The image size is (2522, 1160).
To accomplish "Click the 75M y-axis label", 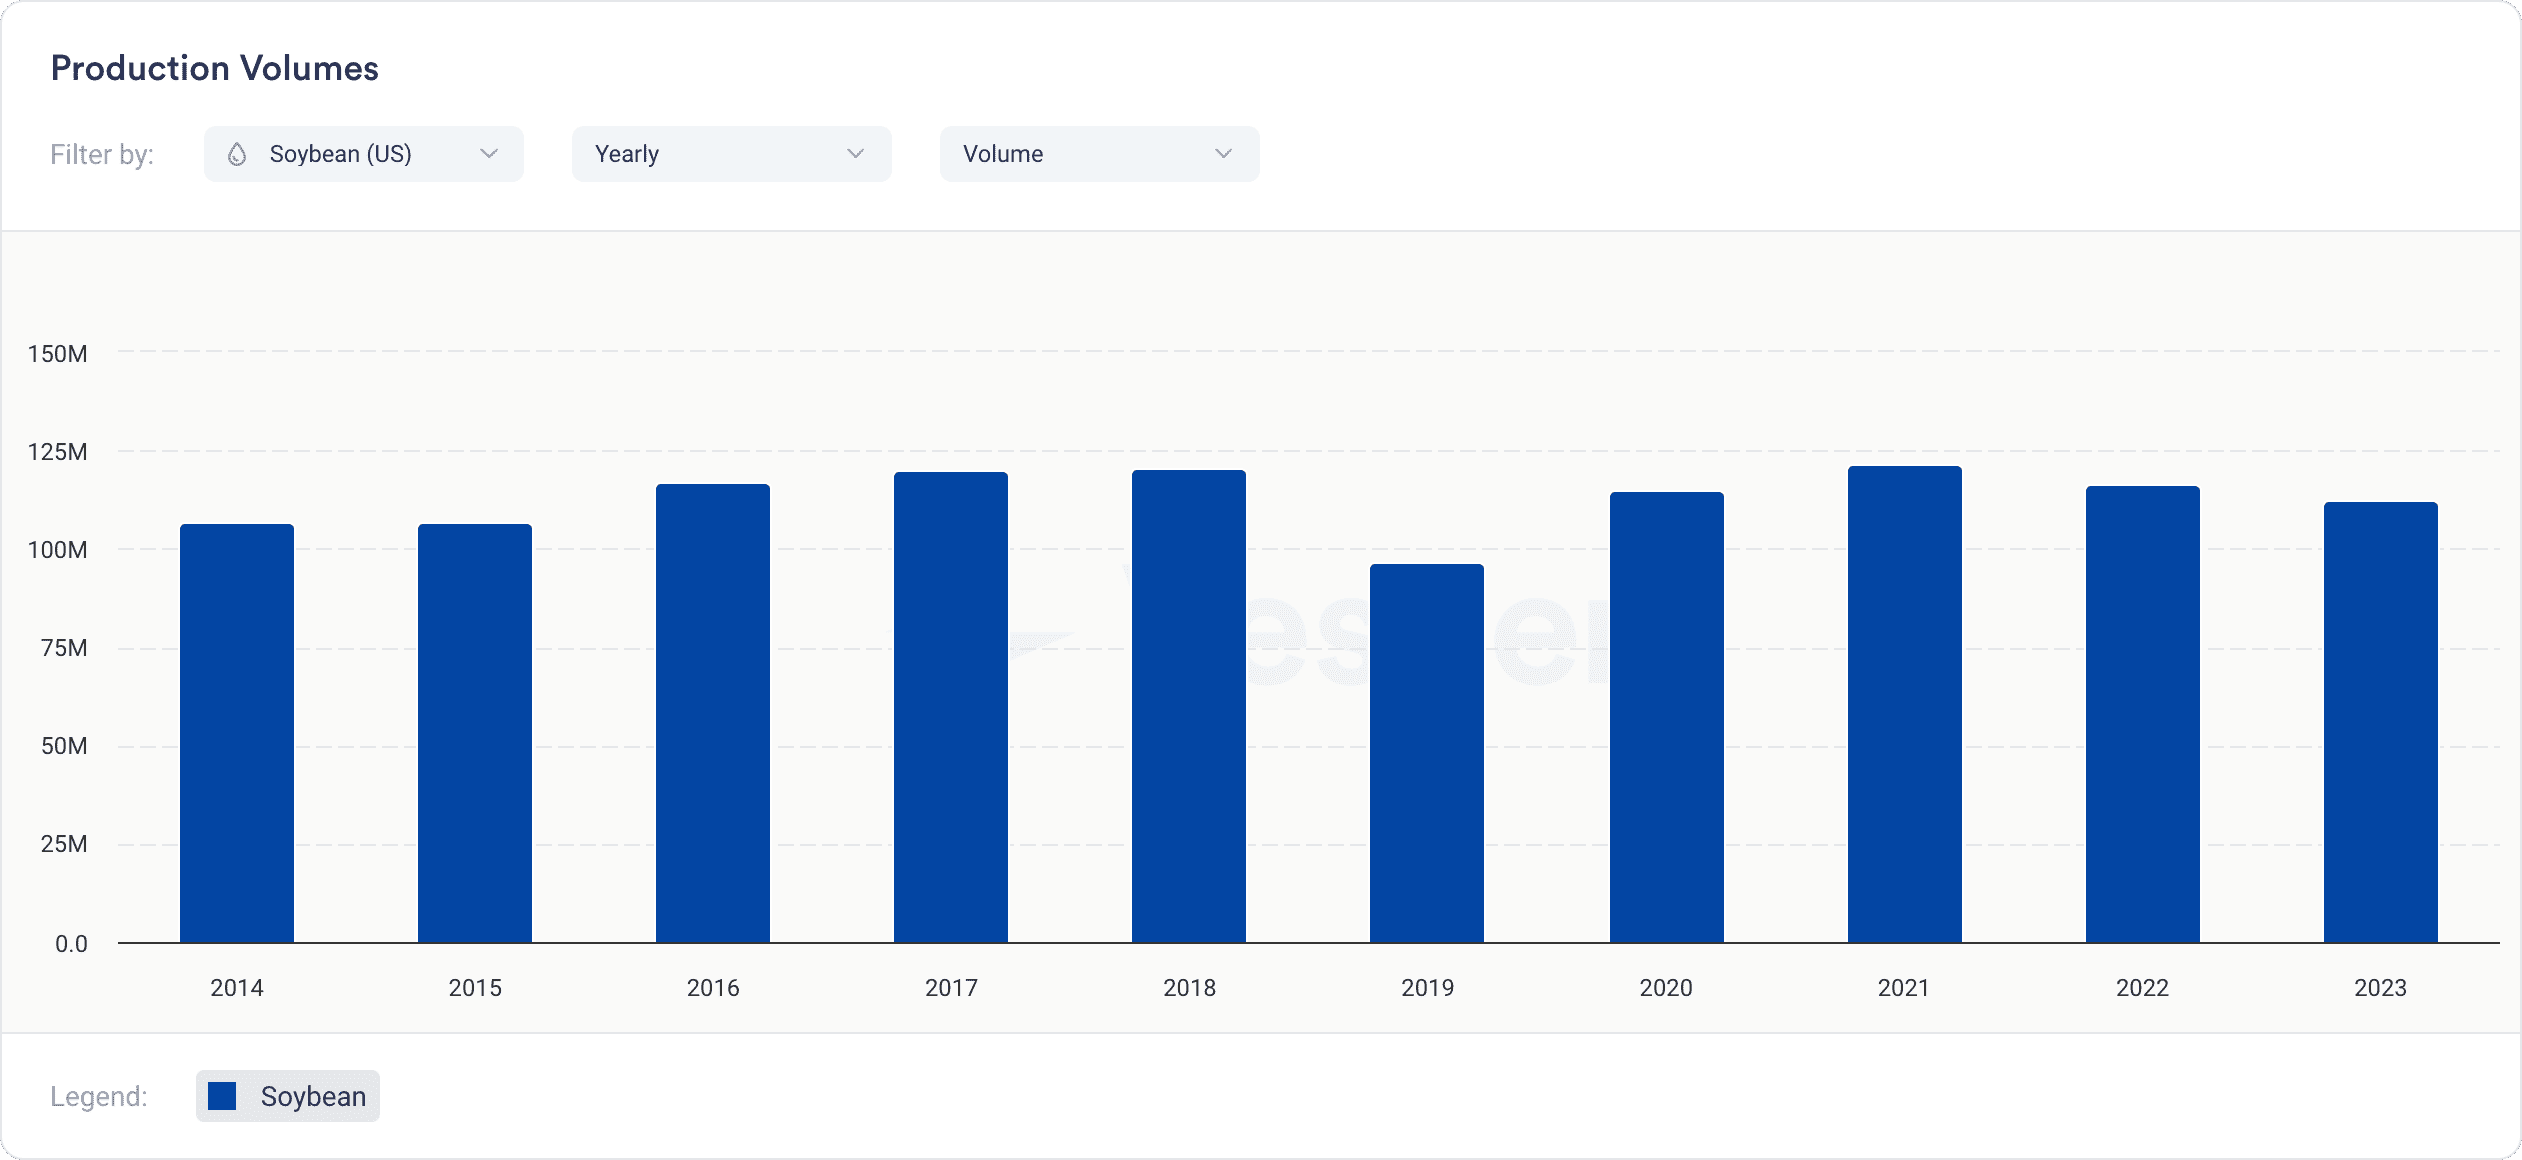I will click(x=64, y=648).
